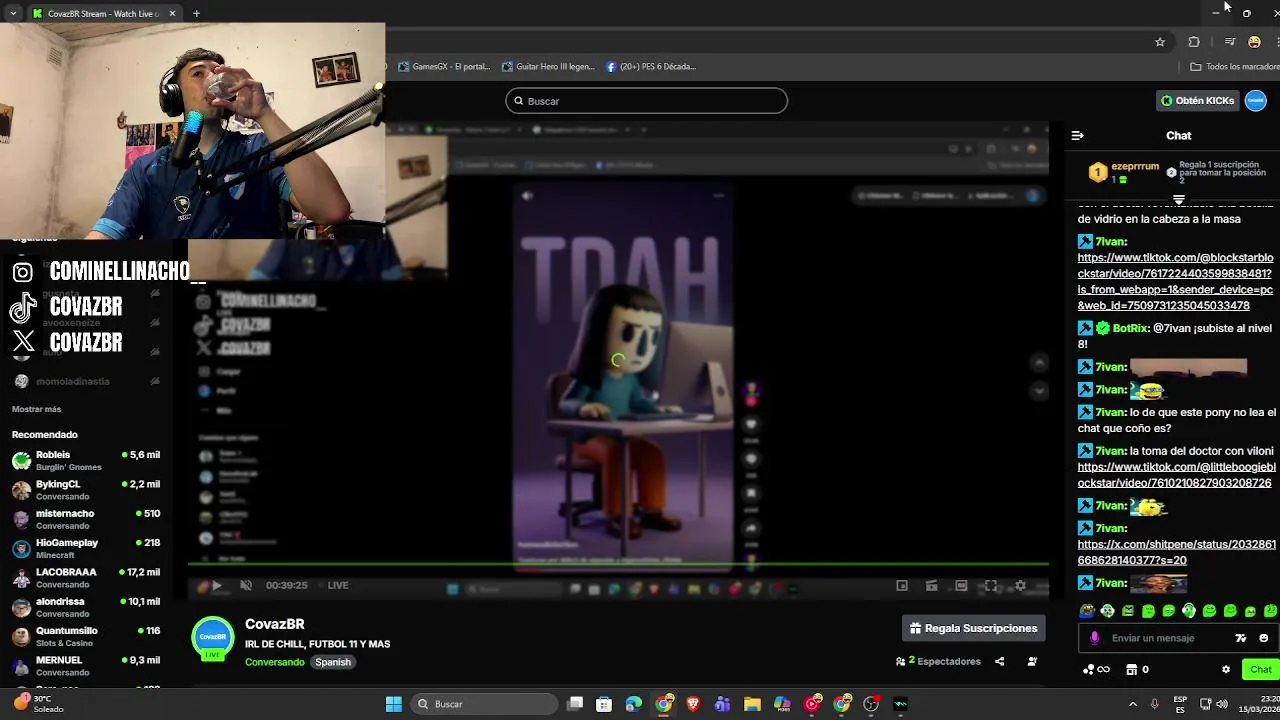Open a new browser tab
Viewport: 1280px width, 720px height.
[196, 14]
